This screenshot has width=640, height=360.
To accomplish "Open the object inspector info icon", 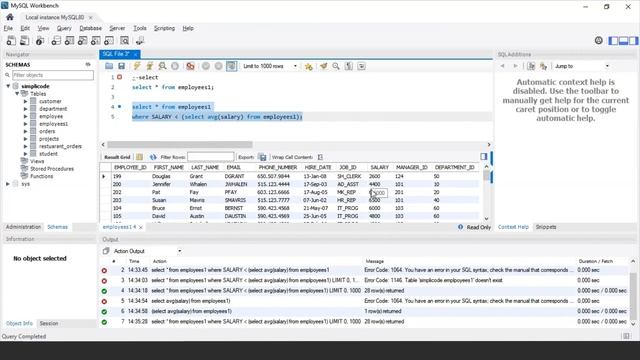I will pos(40,41).
